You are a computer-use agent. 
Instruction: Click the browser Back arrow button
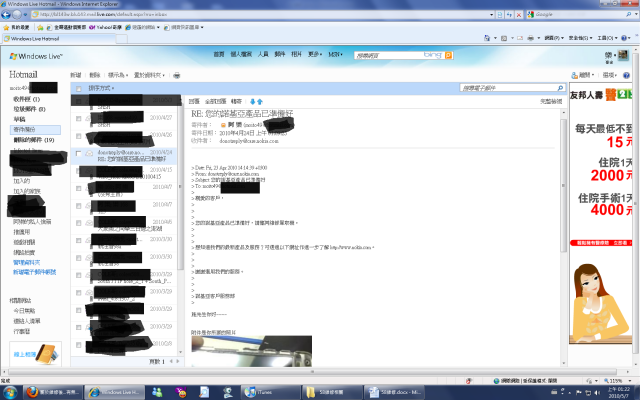(x=6, y=15)
